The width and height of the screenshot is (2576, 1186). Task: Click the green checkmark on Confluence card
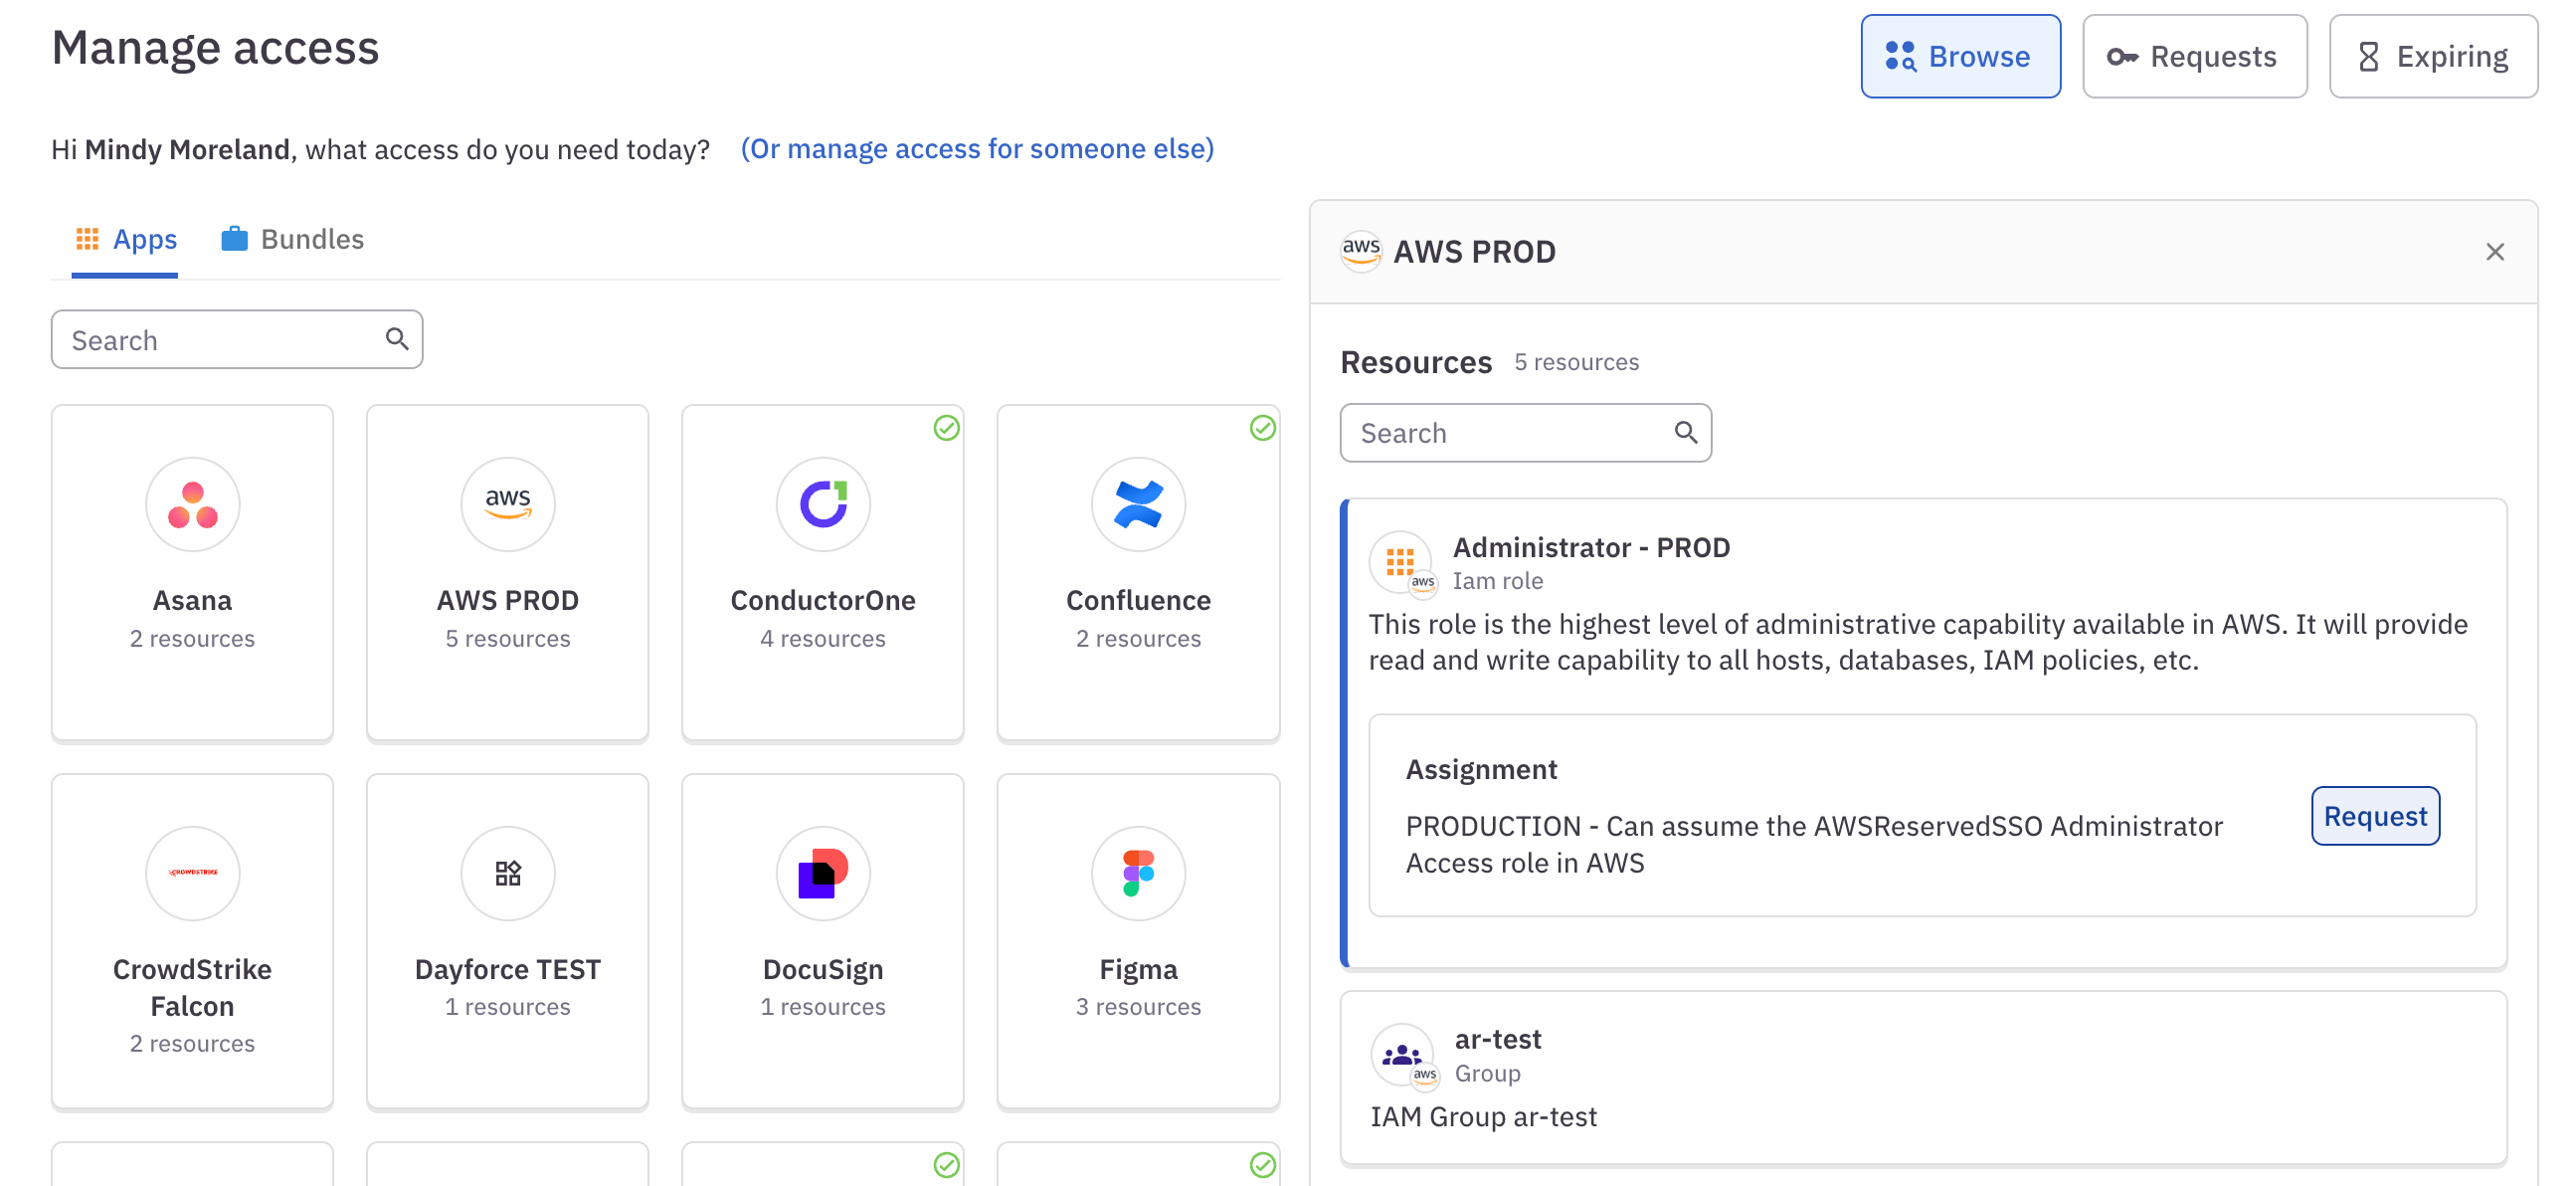1262,428
